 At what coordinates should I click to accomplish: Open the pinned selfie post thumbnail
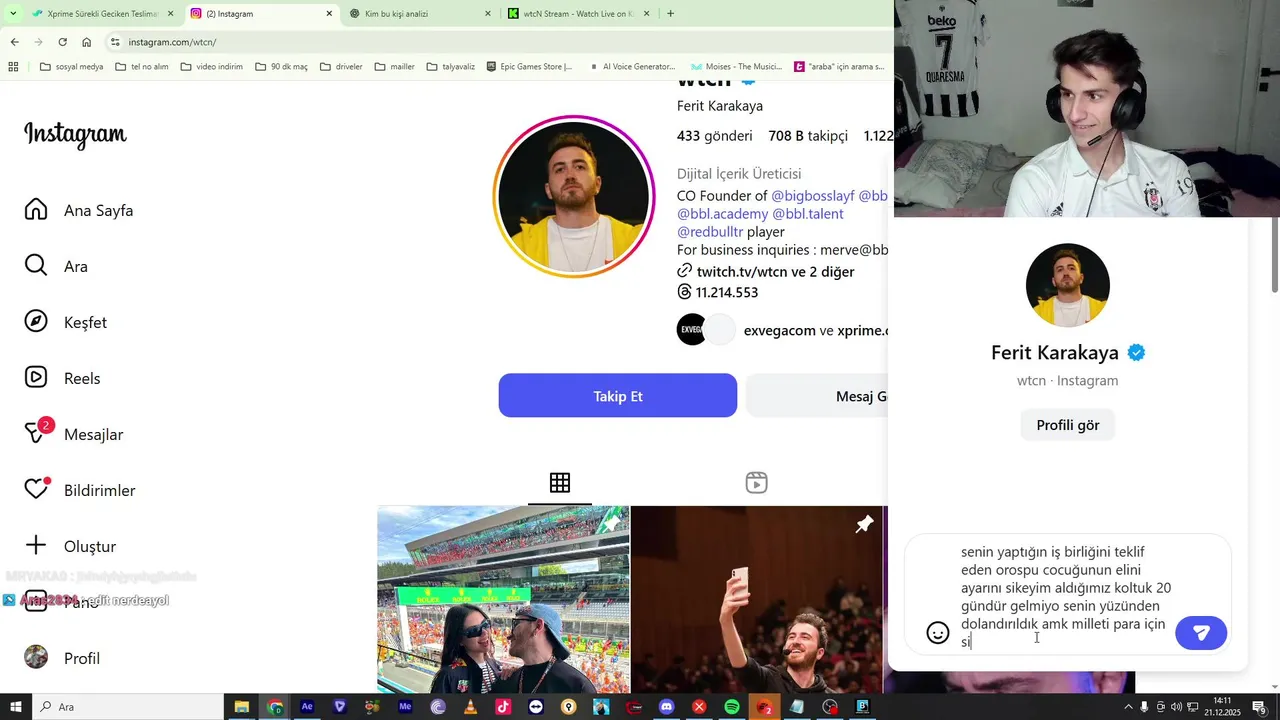click(757, 600)
